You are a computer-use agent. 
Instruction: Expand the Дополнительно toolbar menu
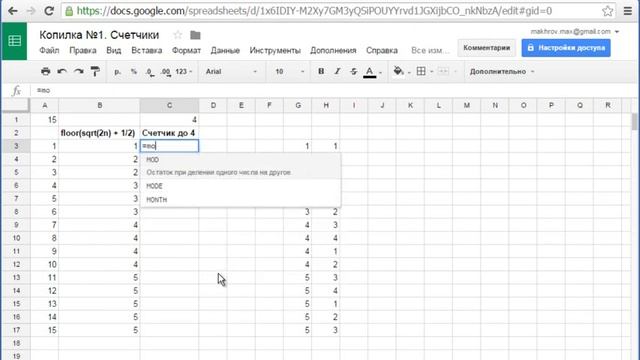[502, 71]
